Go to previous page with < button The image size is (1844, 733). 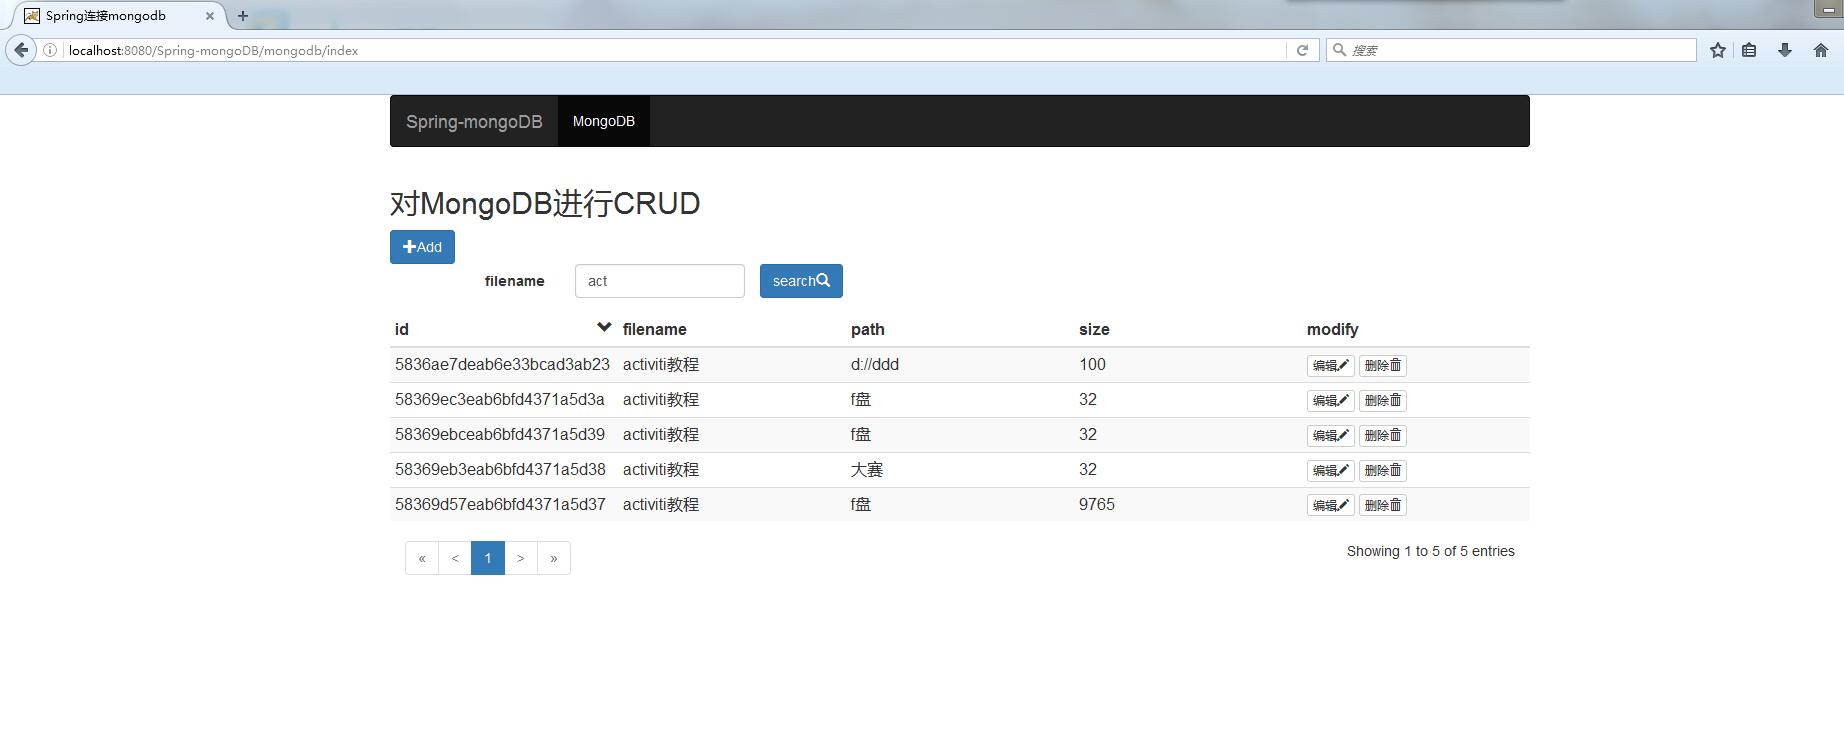click(455, 558)
